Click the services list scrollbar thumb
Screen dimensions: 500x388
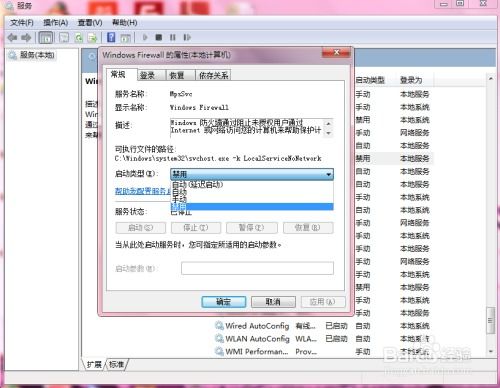[491, 320]
